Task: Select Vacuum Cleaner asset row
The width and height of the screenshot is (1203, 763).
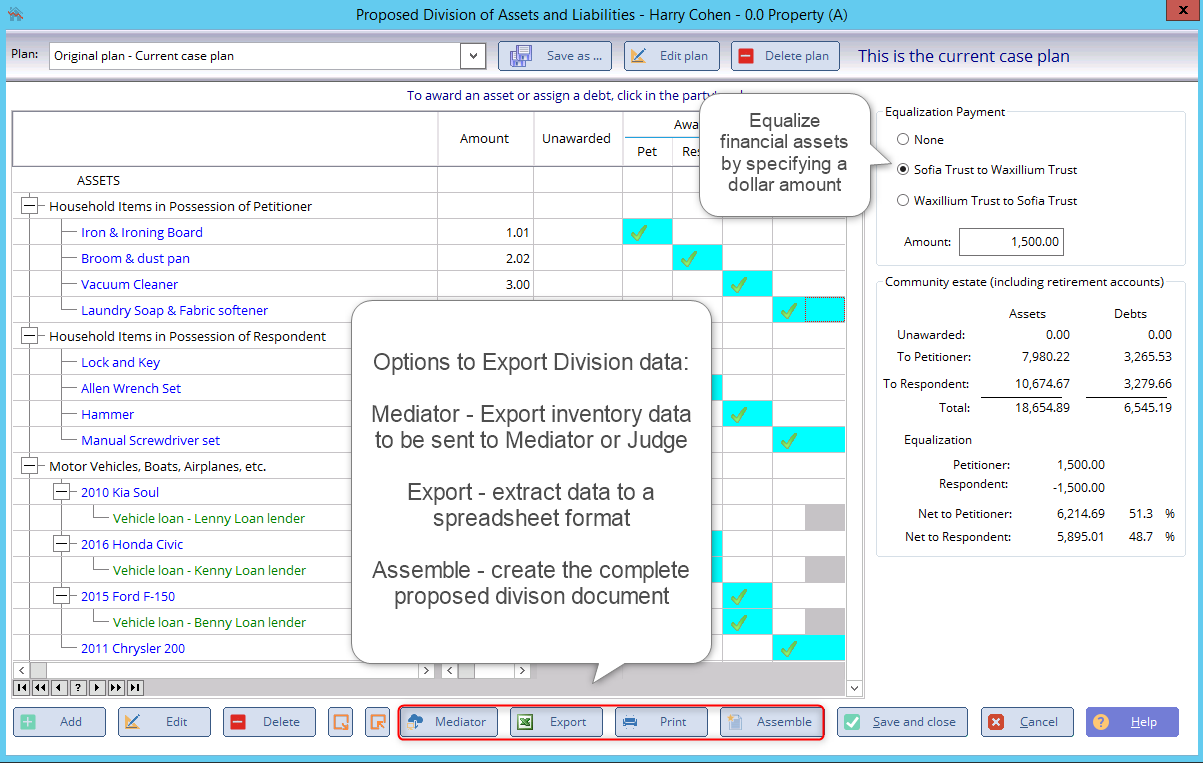Action: 129,284
